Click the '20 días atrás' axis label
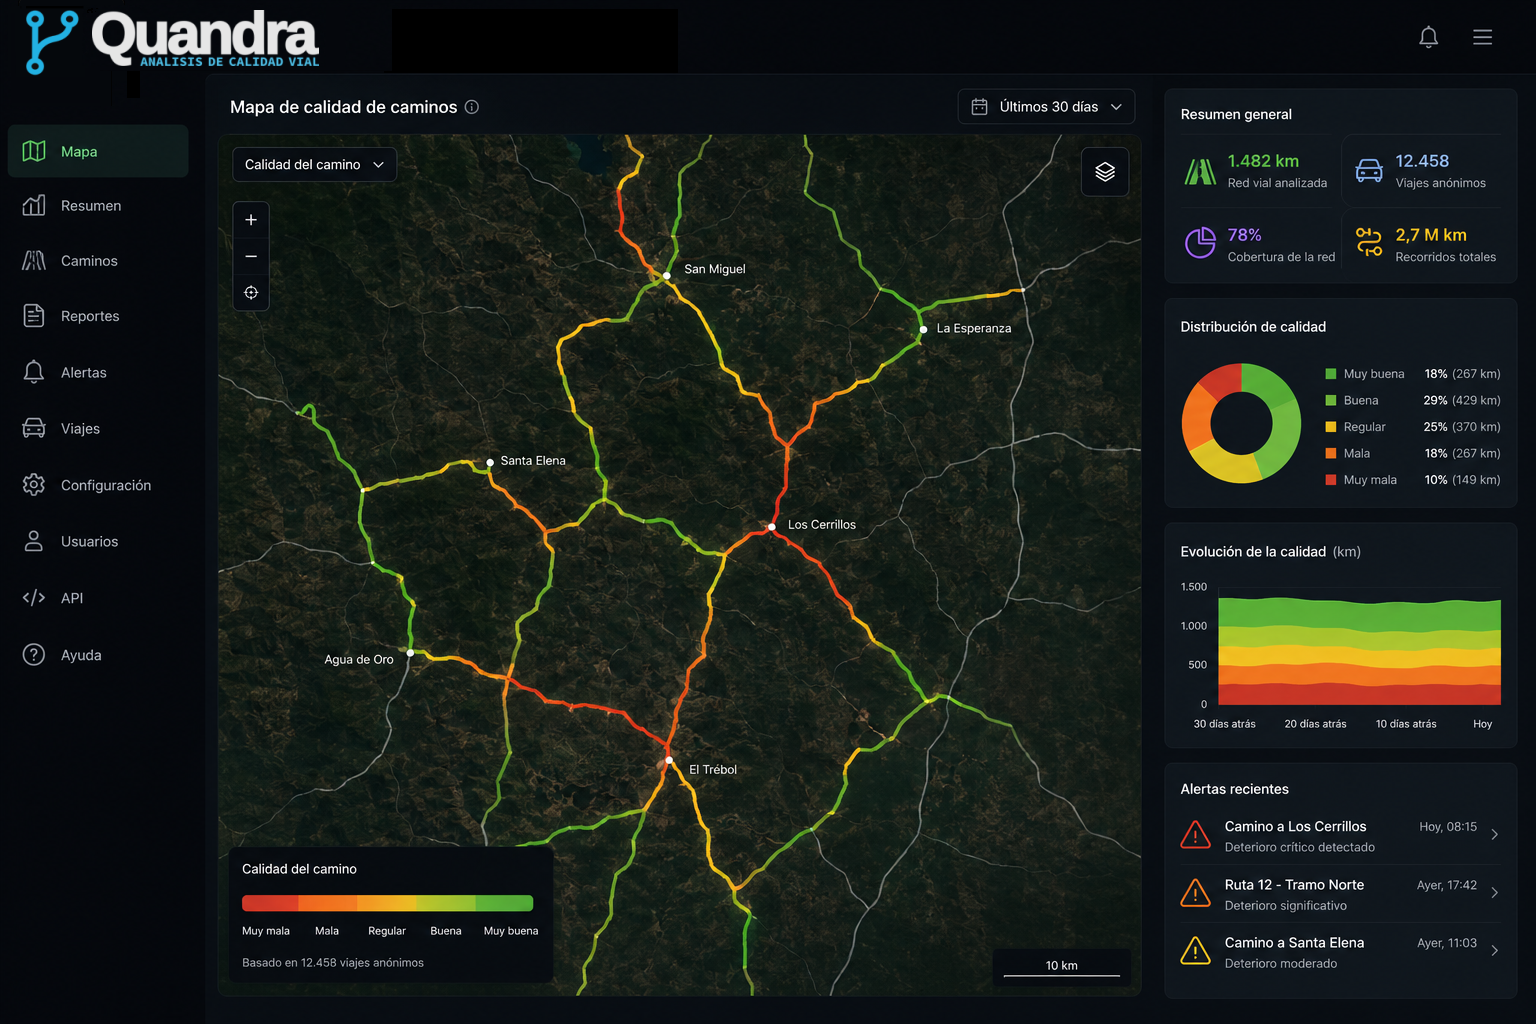This screenshot has height=1024, width=1536. pos(1315,724)
